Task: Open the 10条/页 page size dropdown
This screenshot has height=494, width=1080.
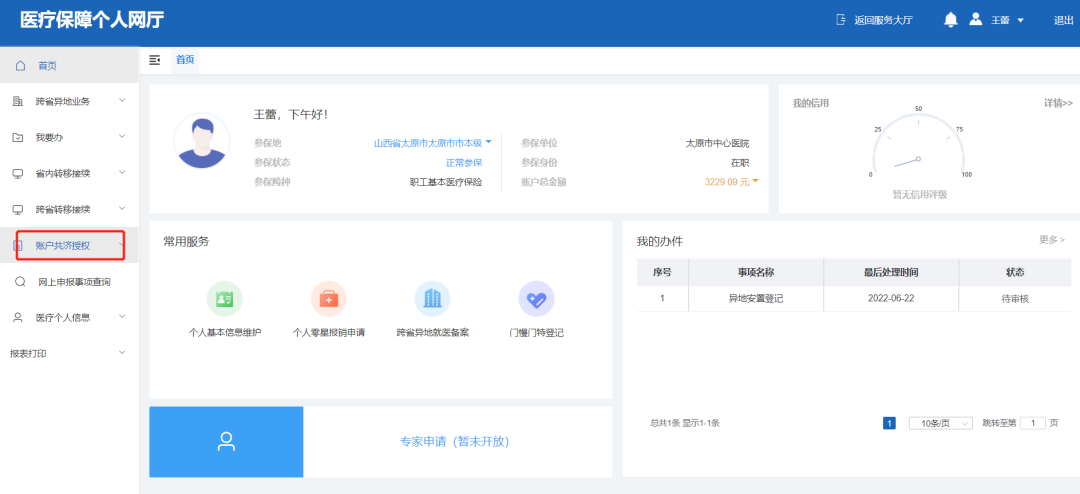Action: (940, 423)
